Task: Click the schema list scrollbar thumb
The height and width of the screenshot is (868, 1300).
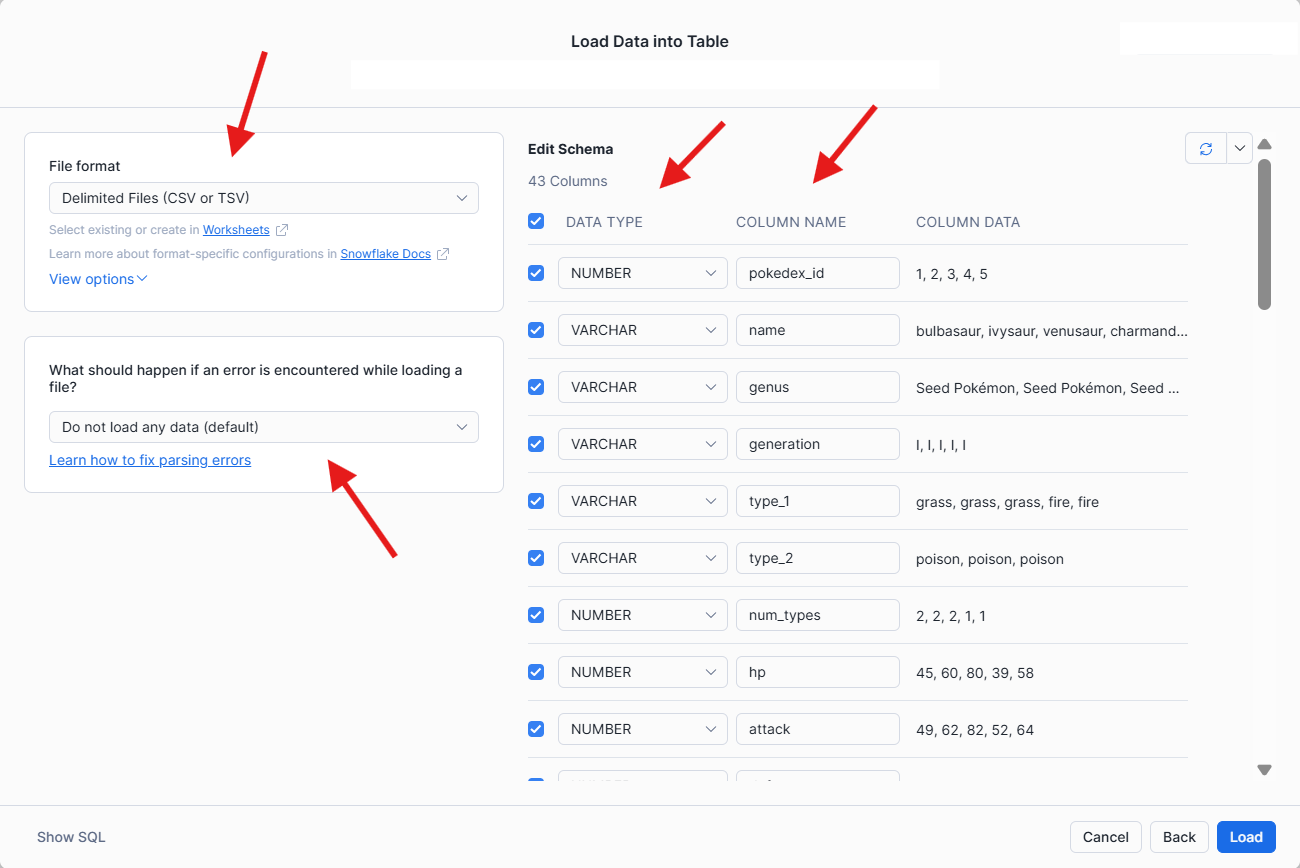Action: tap(1264, 234)
